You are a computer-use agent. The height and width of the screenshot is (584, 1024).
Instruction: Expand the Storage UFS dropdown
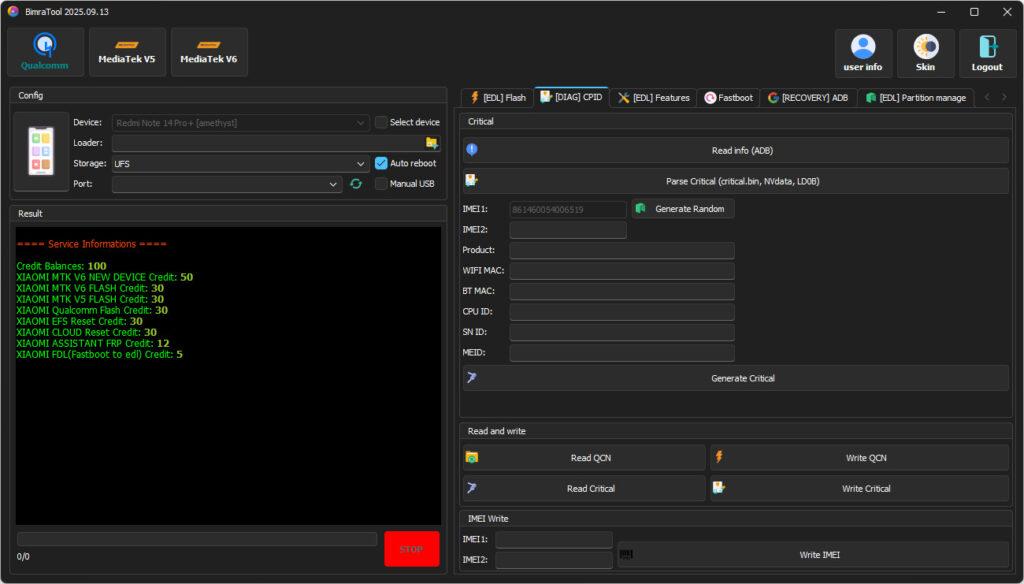tap(360, 164)
